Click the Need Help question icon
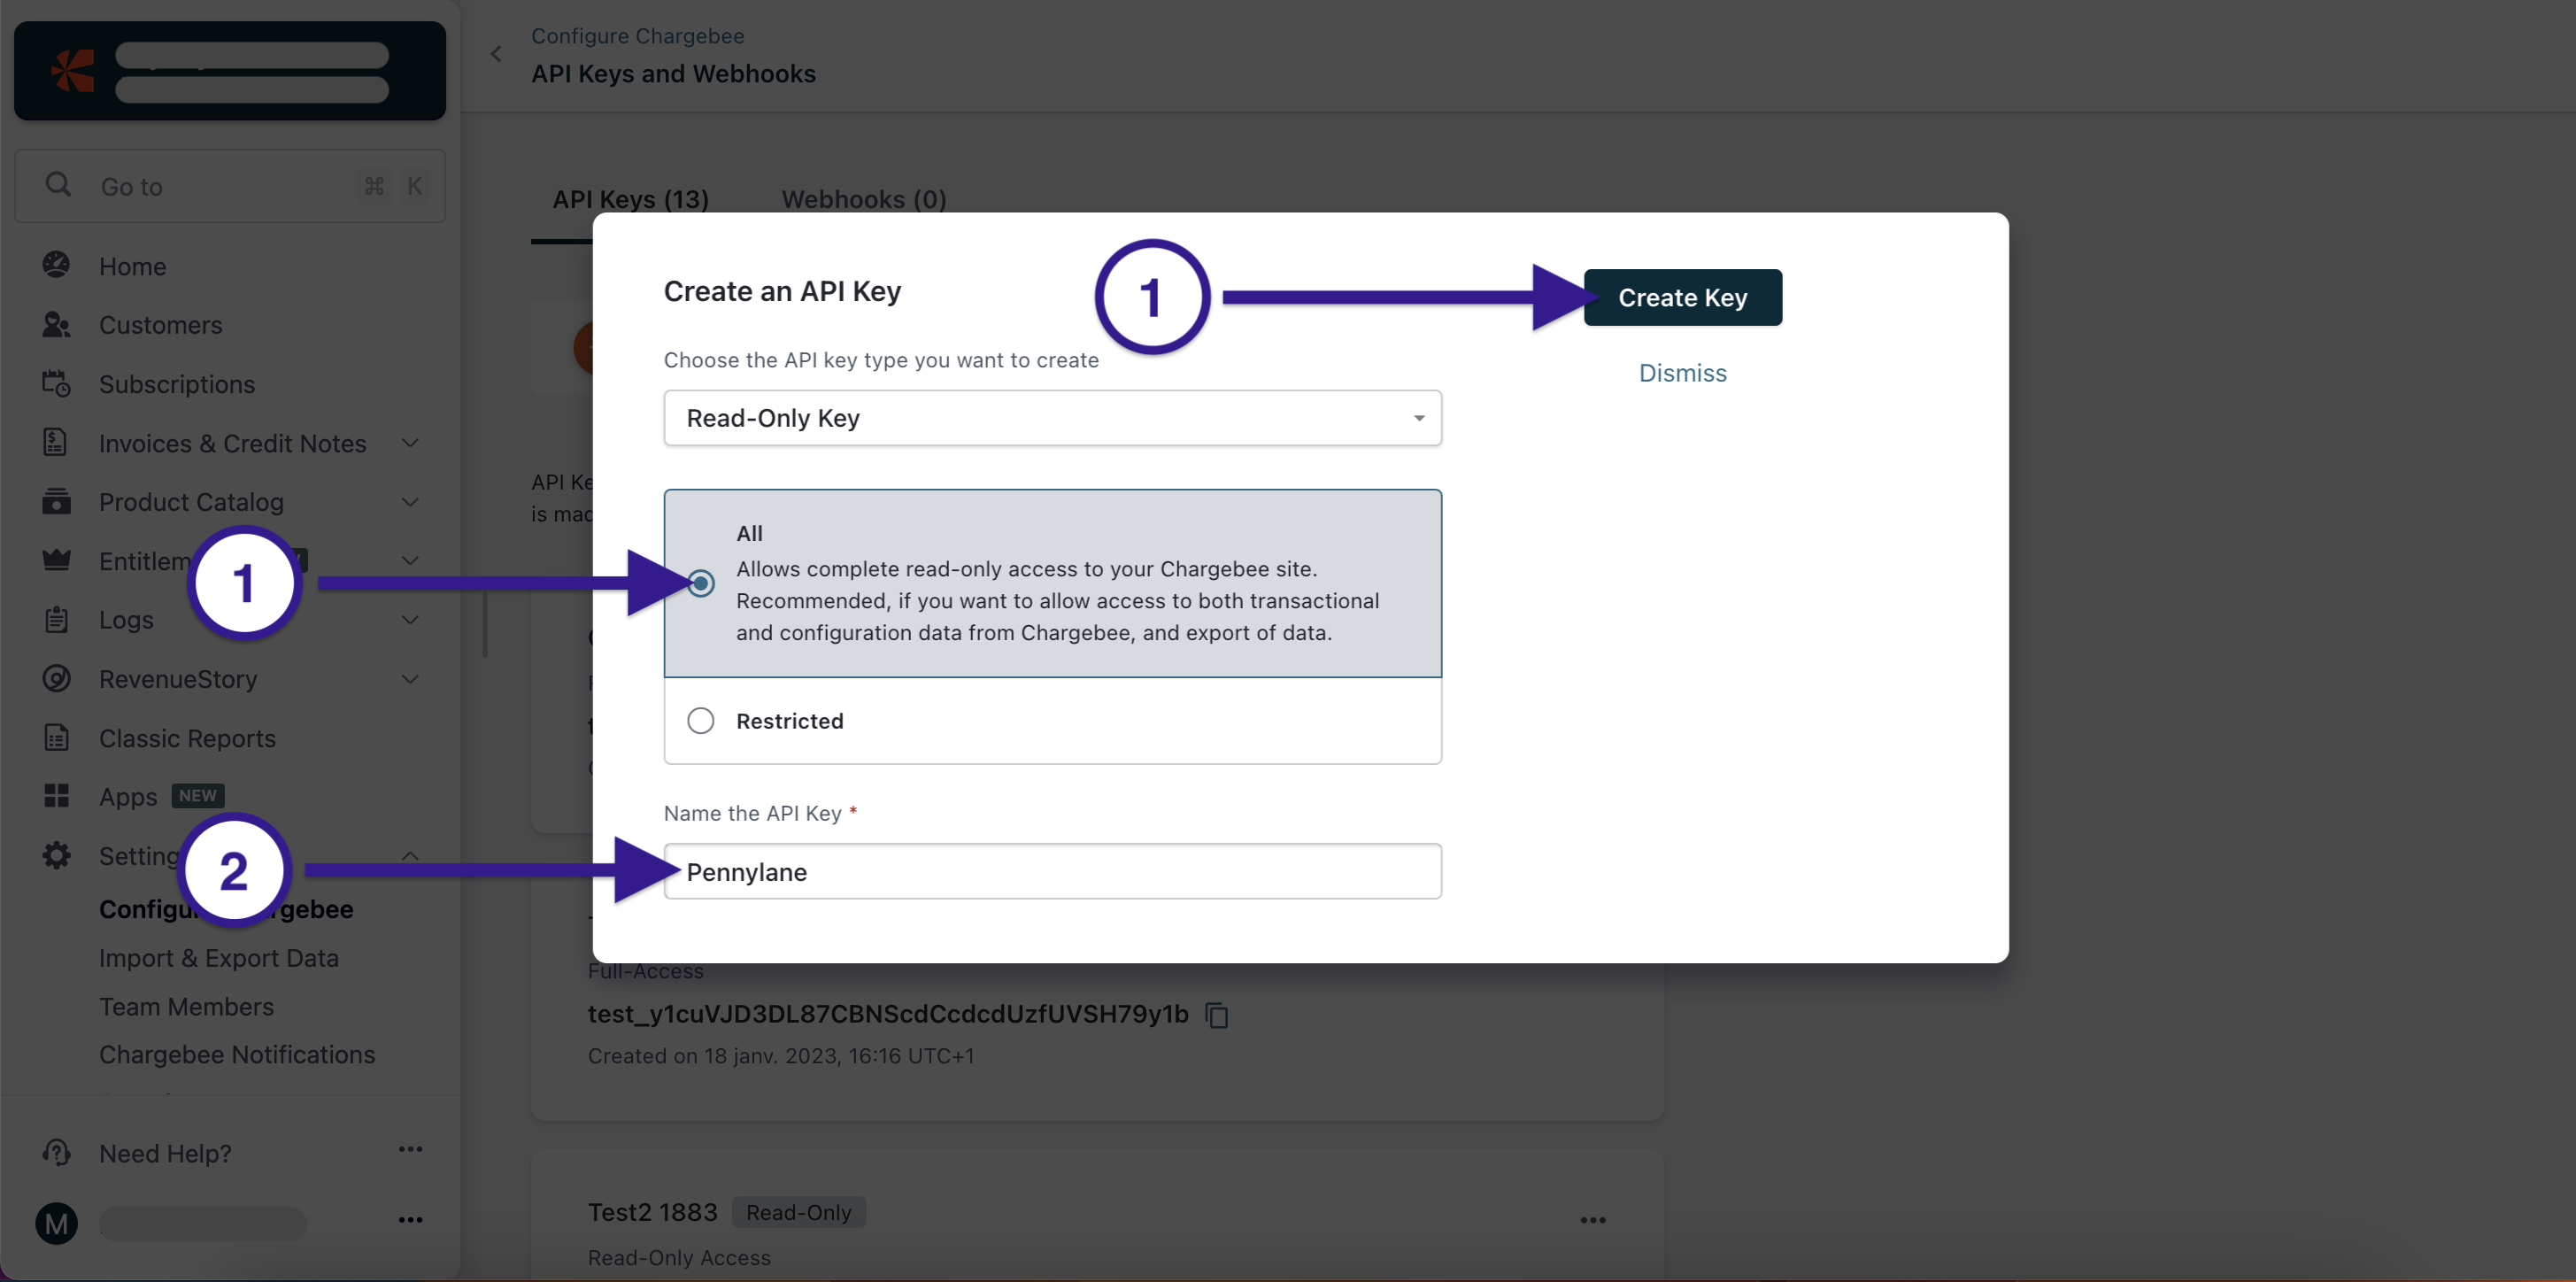The width and height of the screenshot is (2576, 1282). (56, 1152)
